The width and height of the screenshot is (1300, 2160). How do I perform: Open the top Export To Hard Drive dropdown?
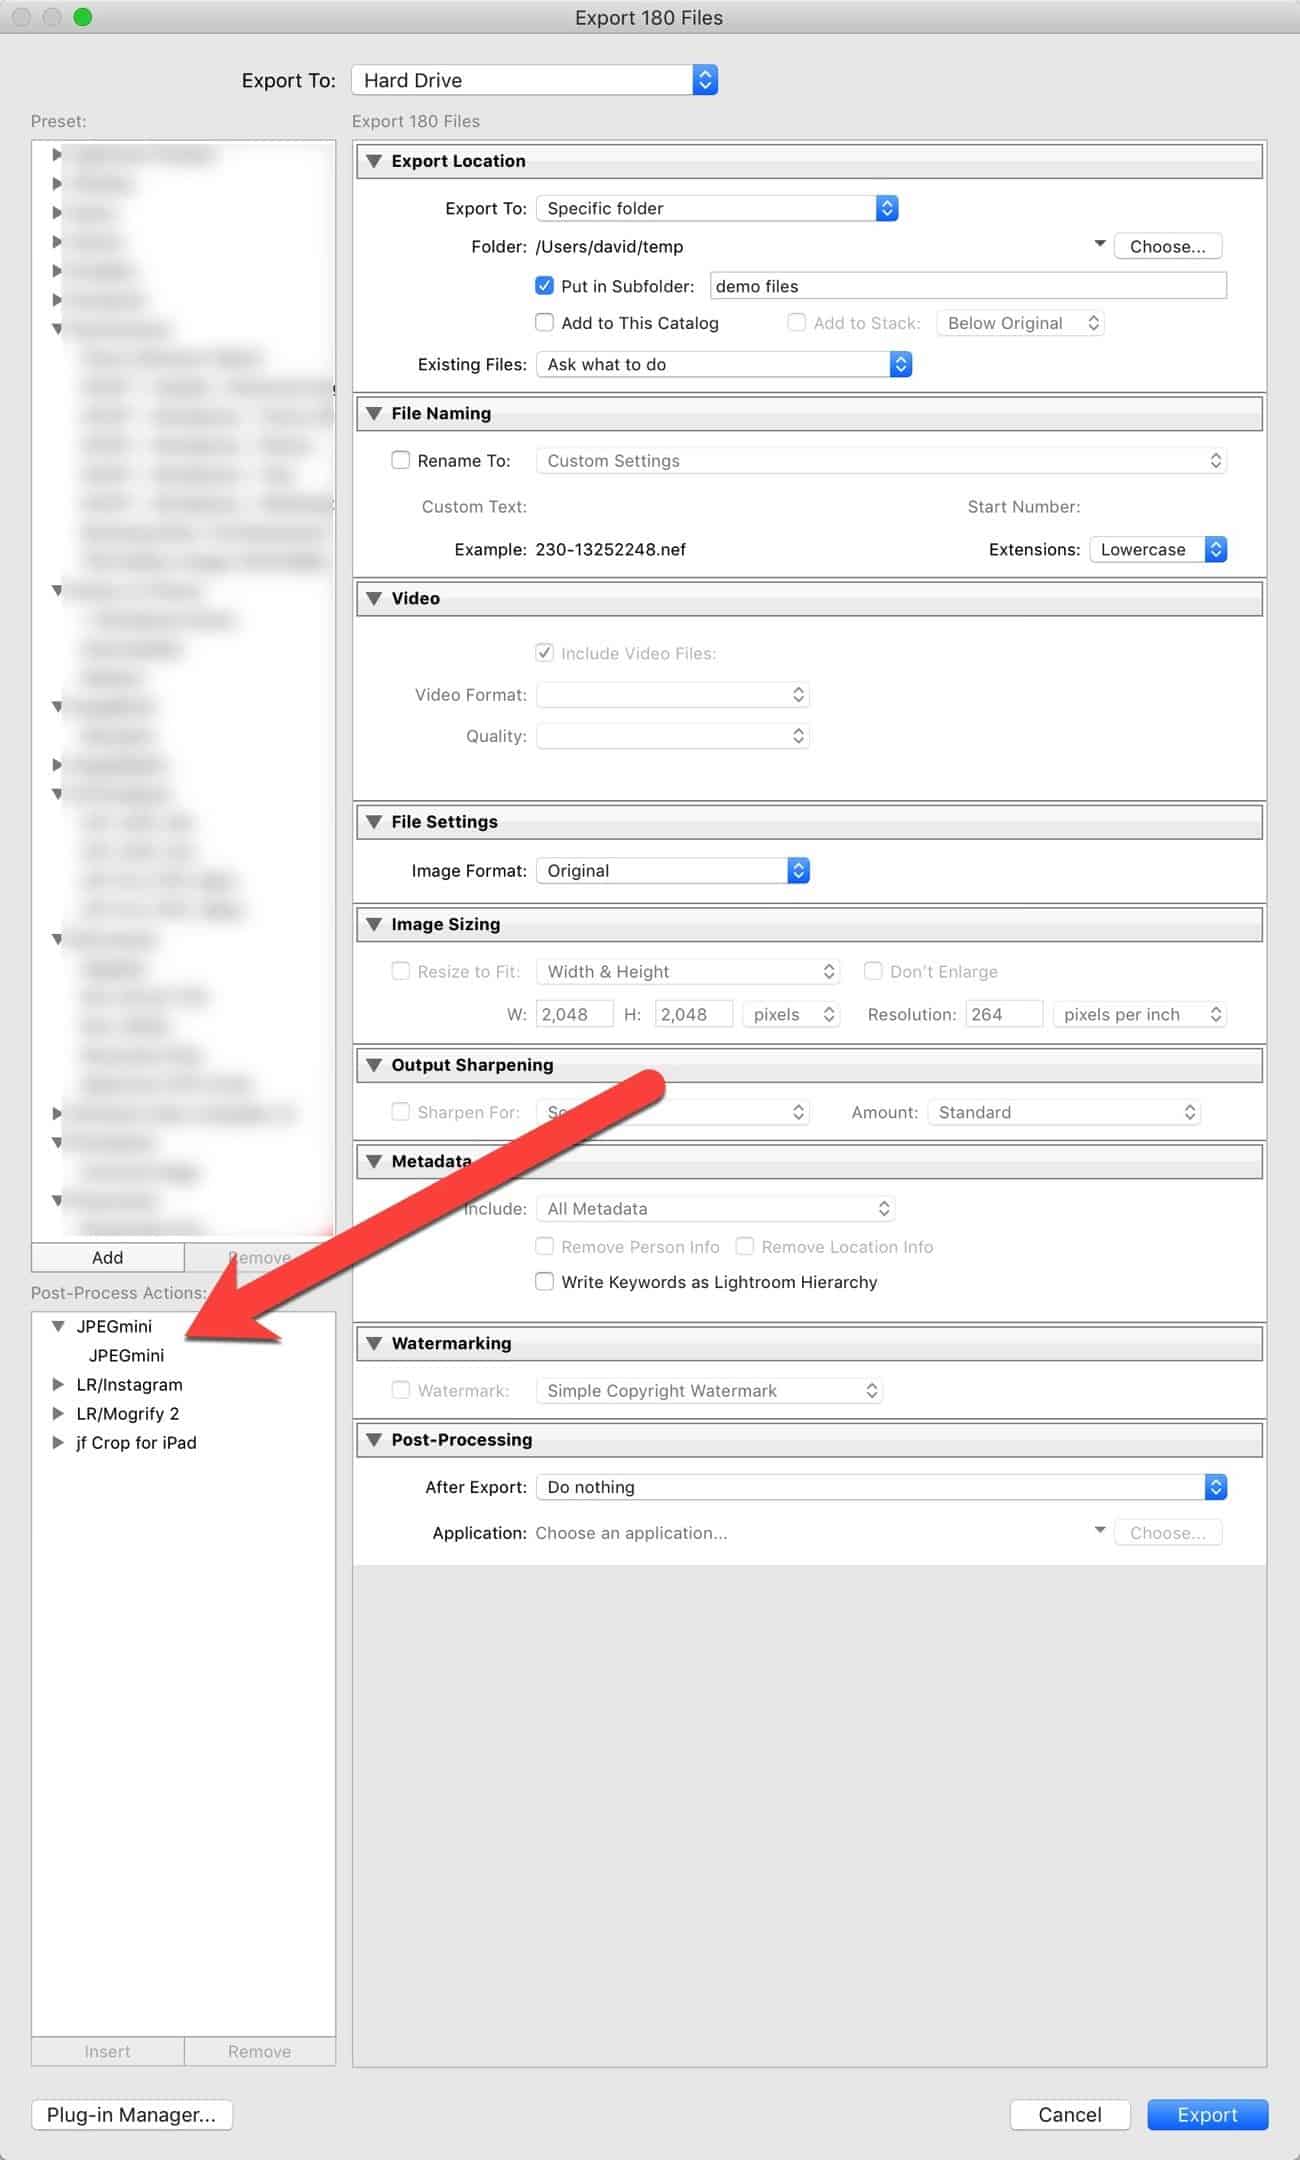(534, 80)
